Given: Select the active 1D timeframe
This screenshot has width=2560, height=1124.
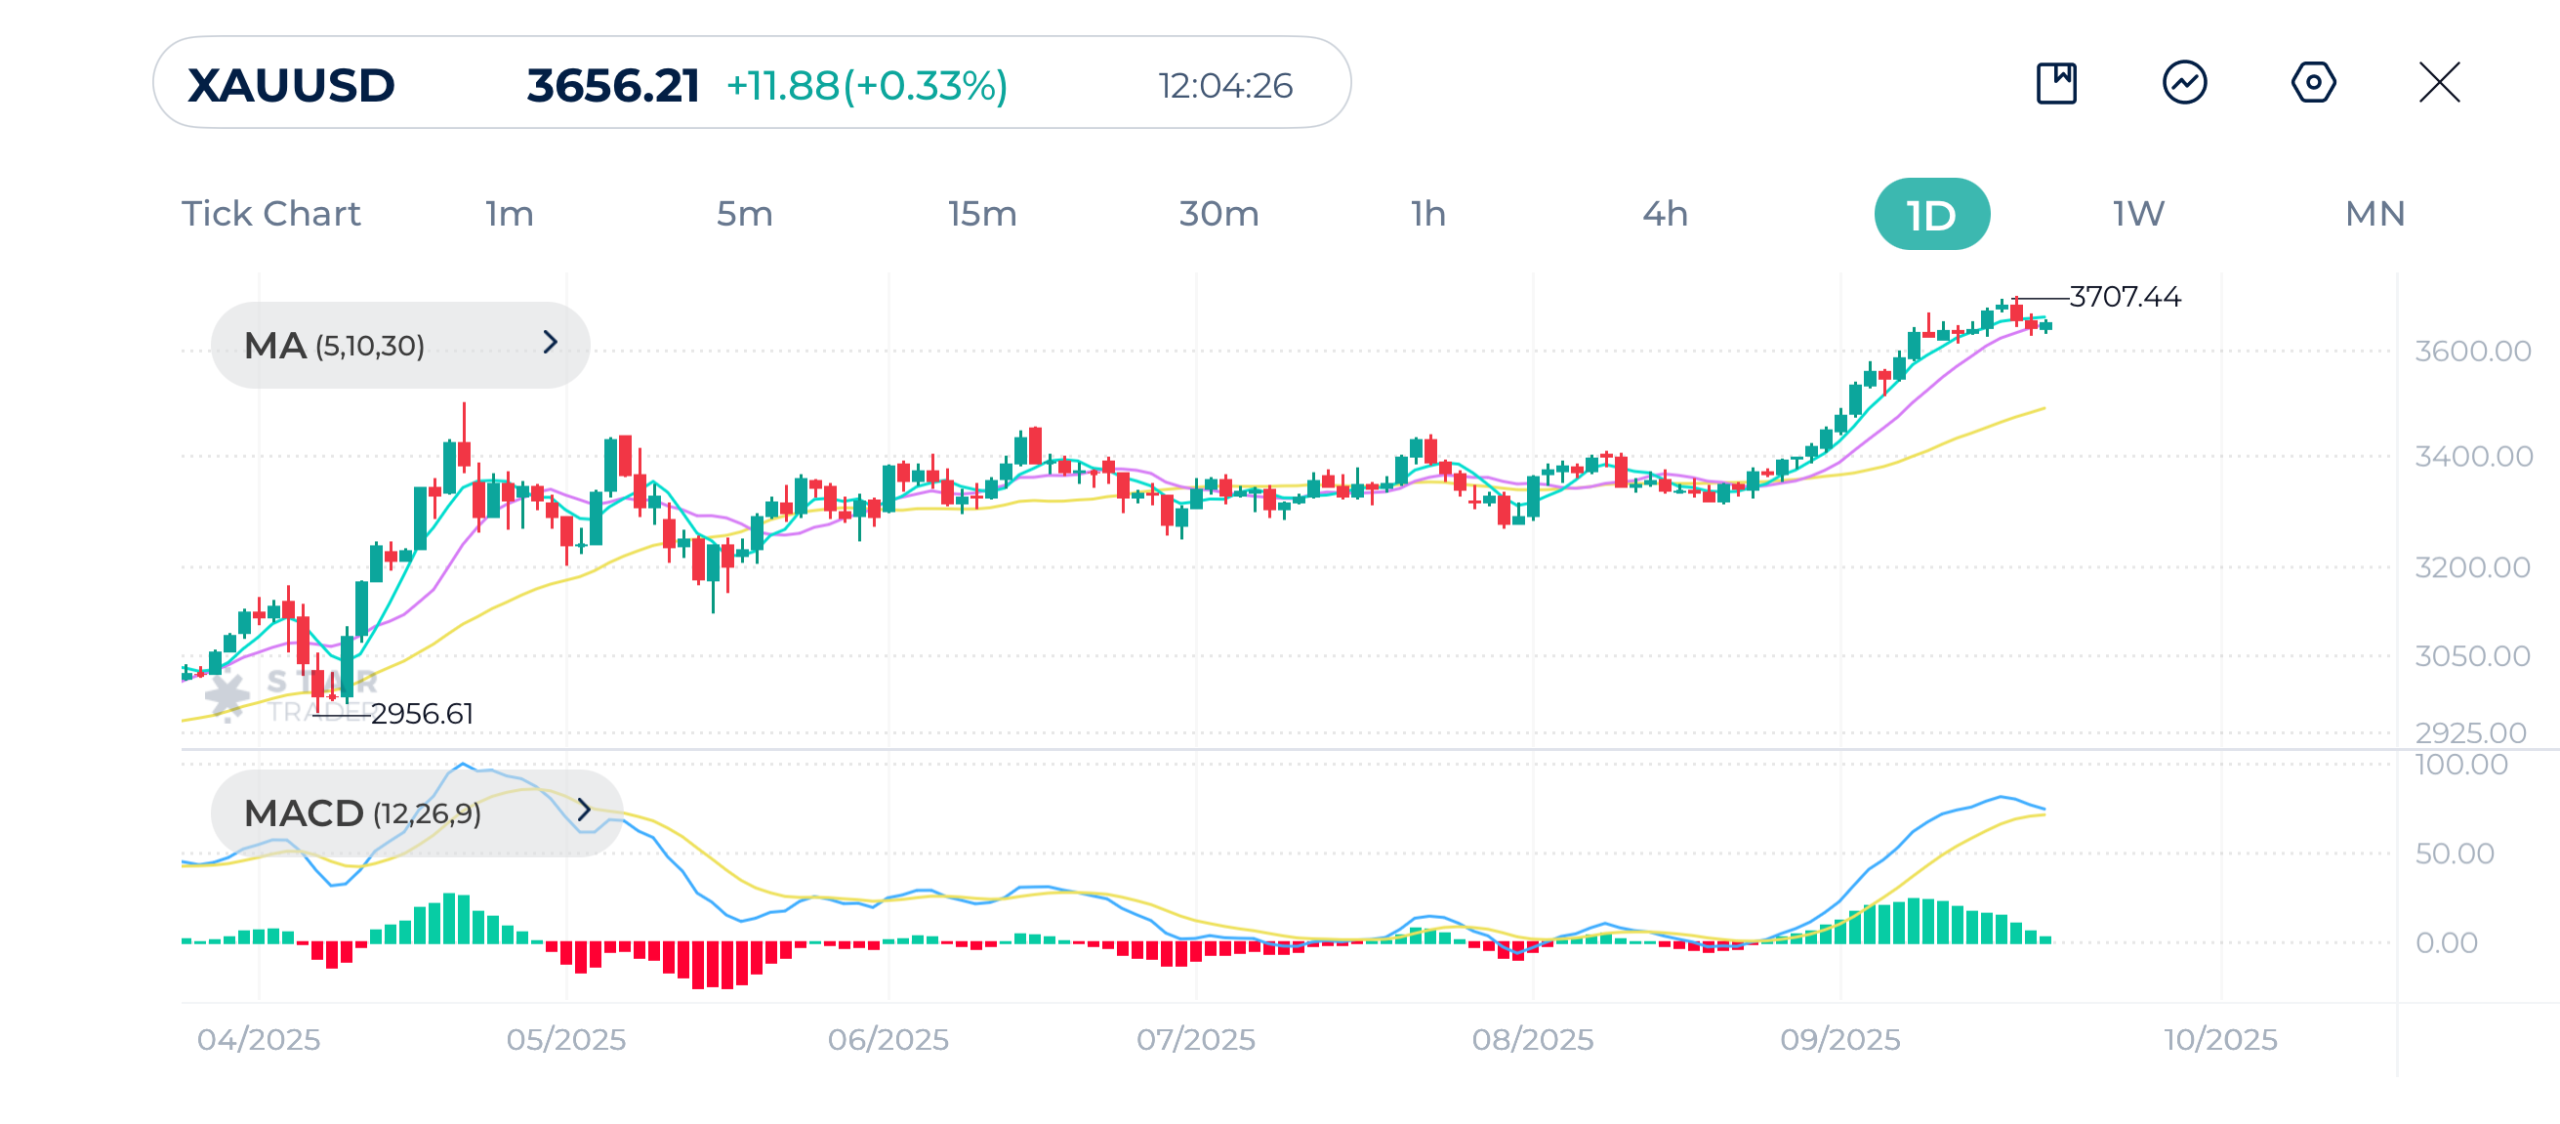Looking at the screenshot, I should [1931, 215].
